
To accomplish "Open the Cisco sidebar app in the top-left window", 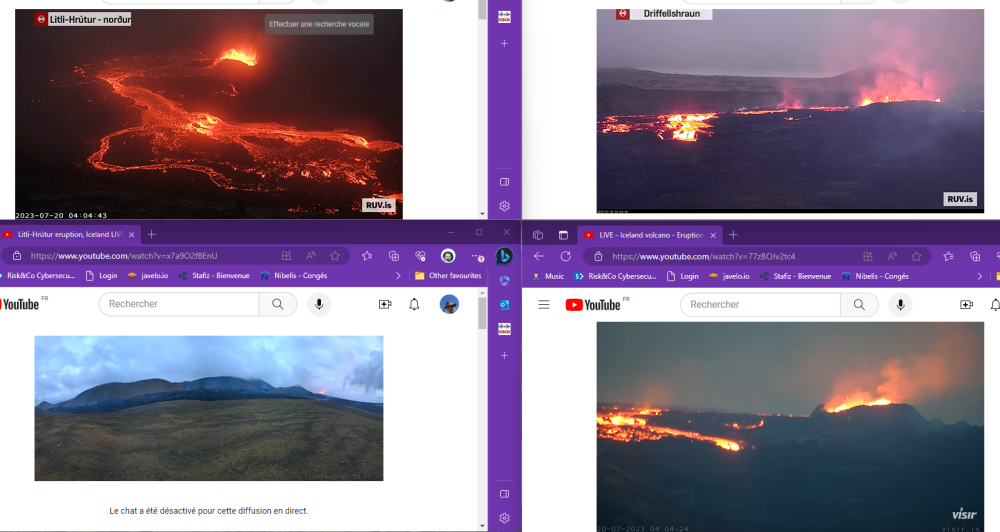I will pyautogui.click(x=505, y=16).
